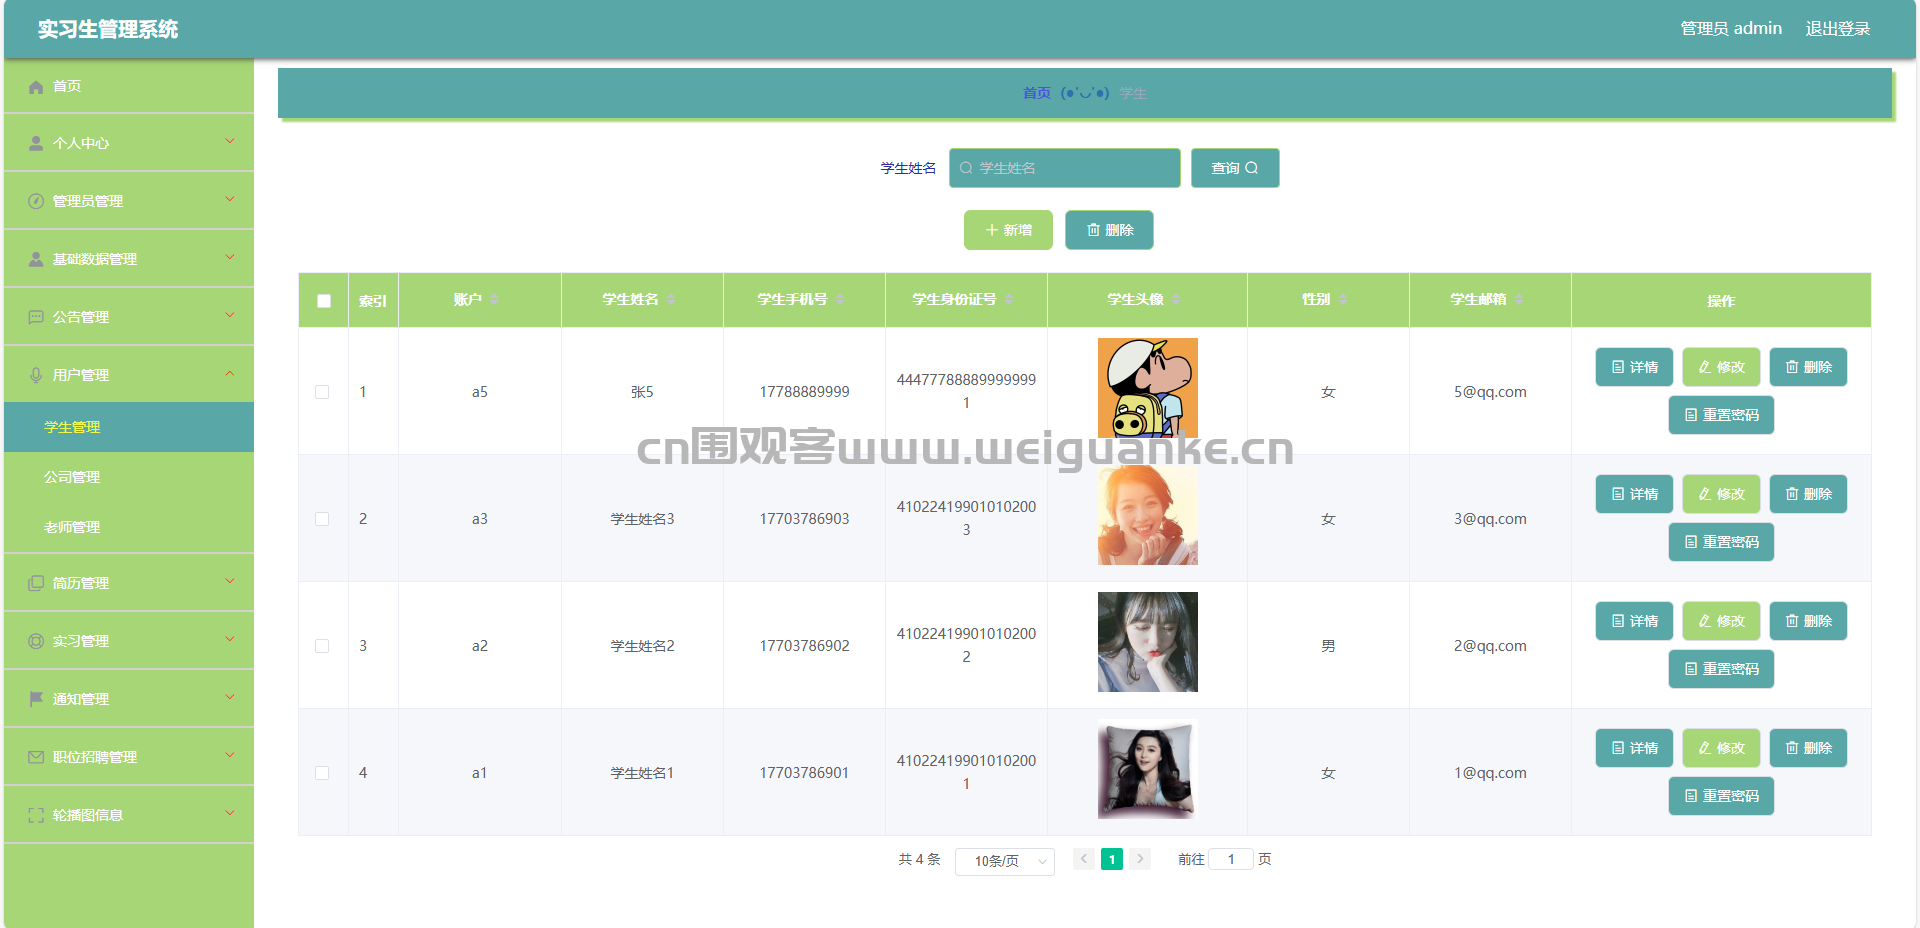Open the 10条/页 page size dropdown
The image size is (1920, 928).
pos(1005,861)
